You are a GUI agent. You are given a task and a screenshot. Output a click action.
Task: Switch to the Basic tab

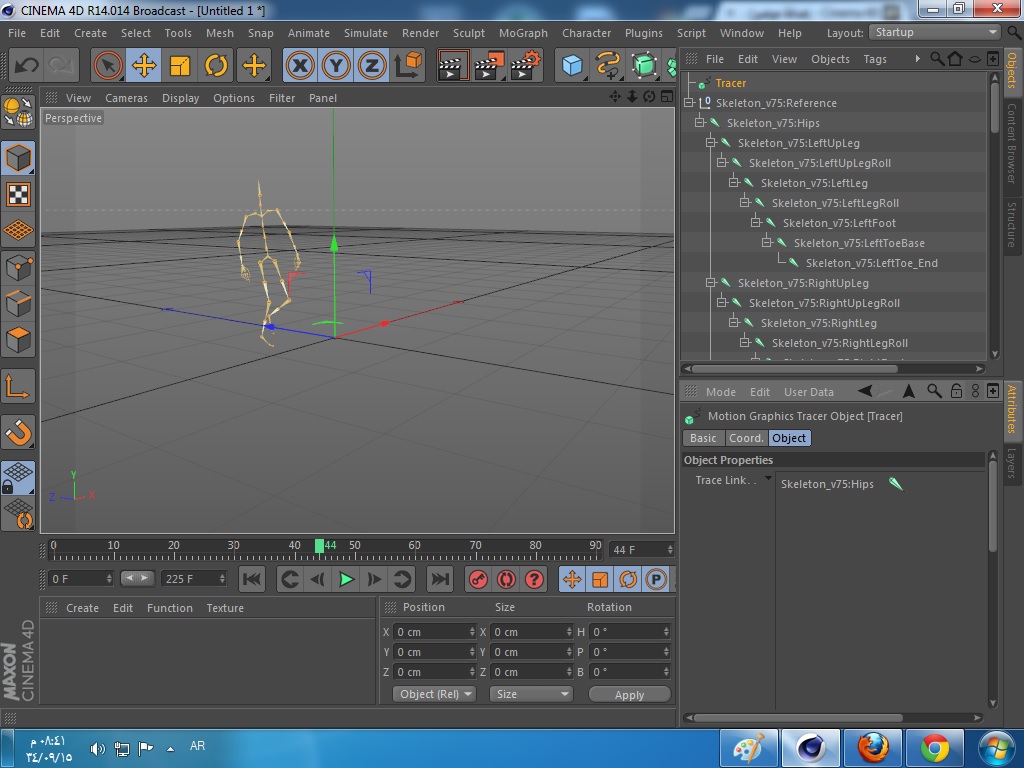click(x=703, y=438)
